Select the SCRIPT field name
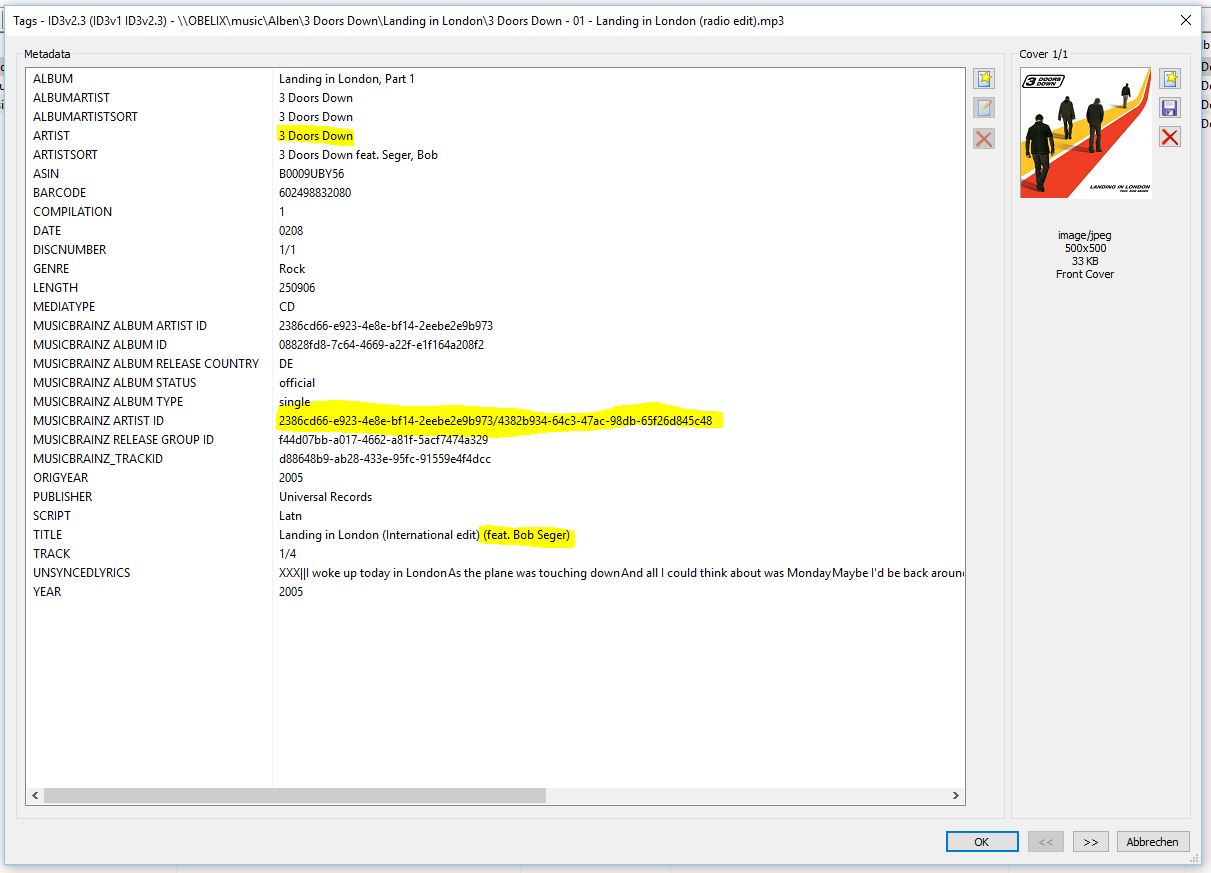 click(52, 516)
